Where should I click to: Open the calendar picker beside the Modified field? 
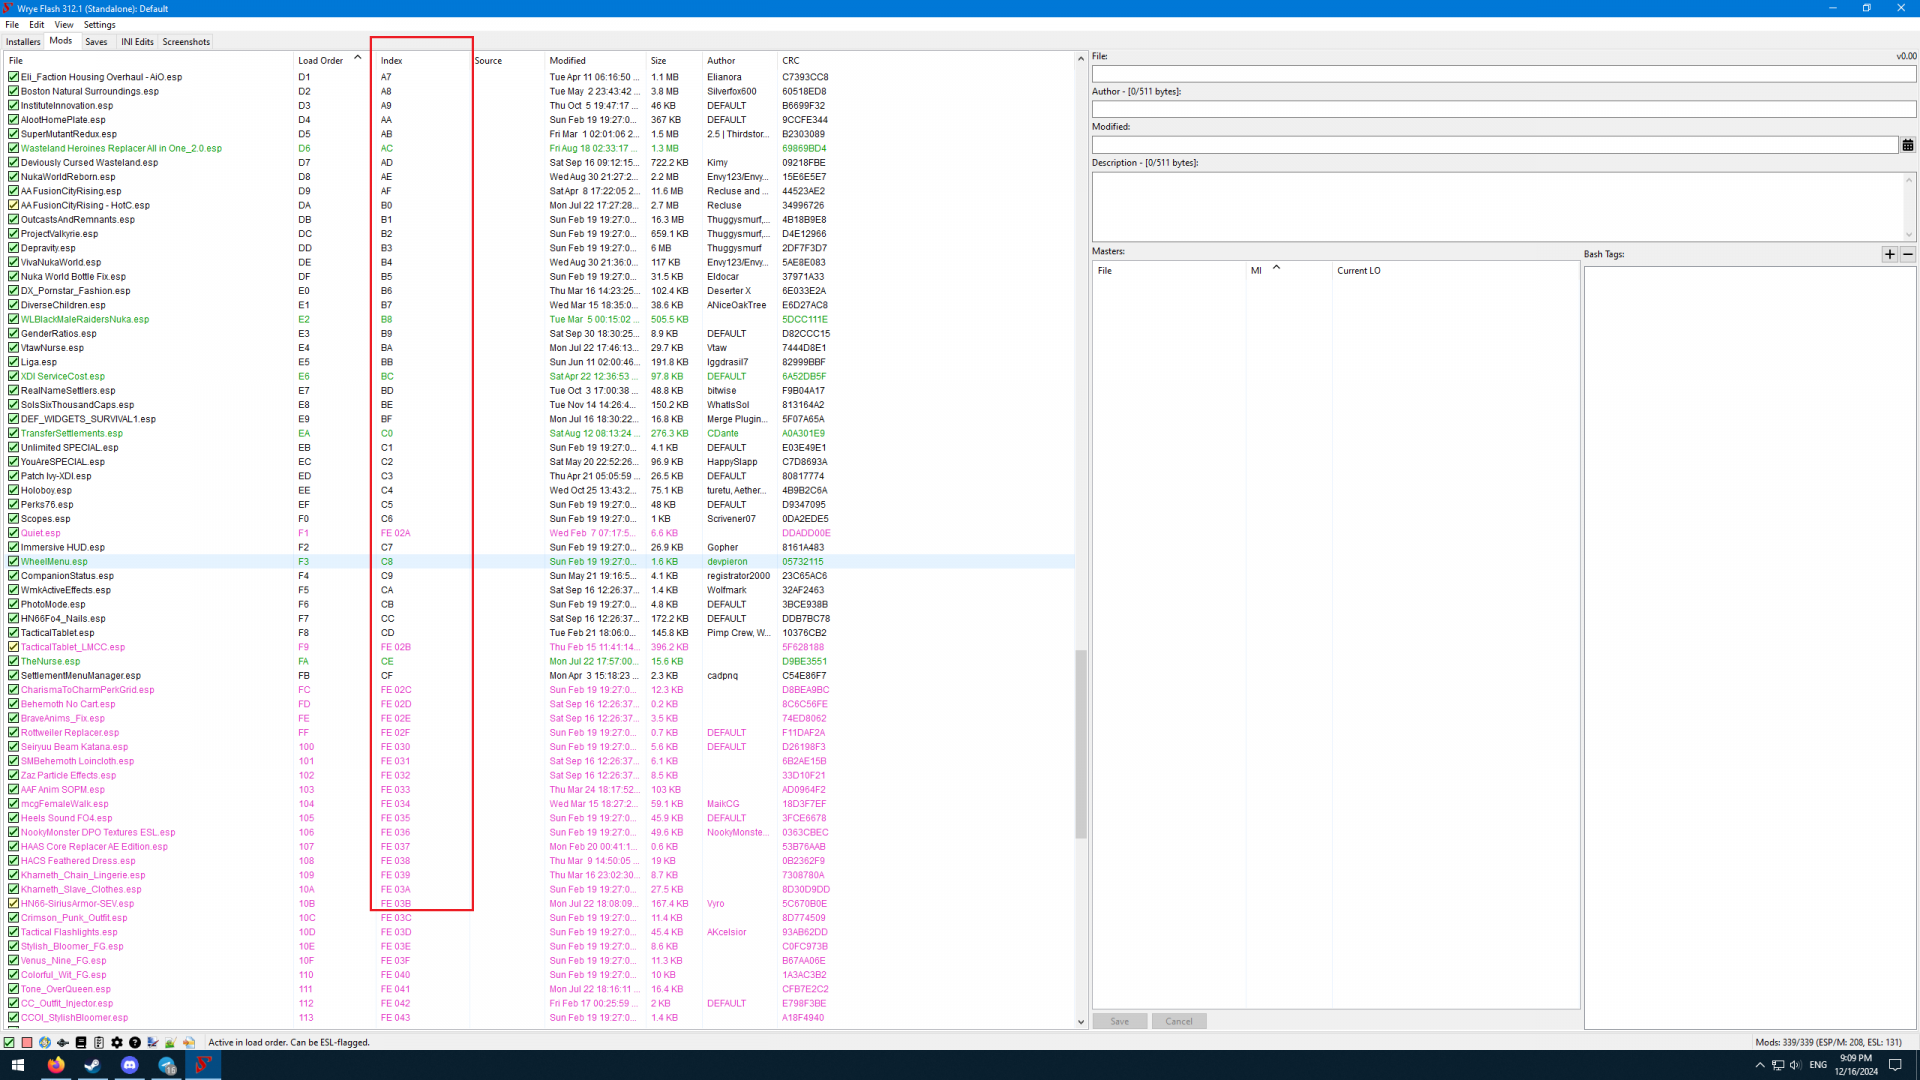click(1907, 145)
